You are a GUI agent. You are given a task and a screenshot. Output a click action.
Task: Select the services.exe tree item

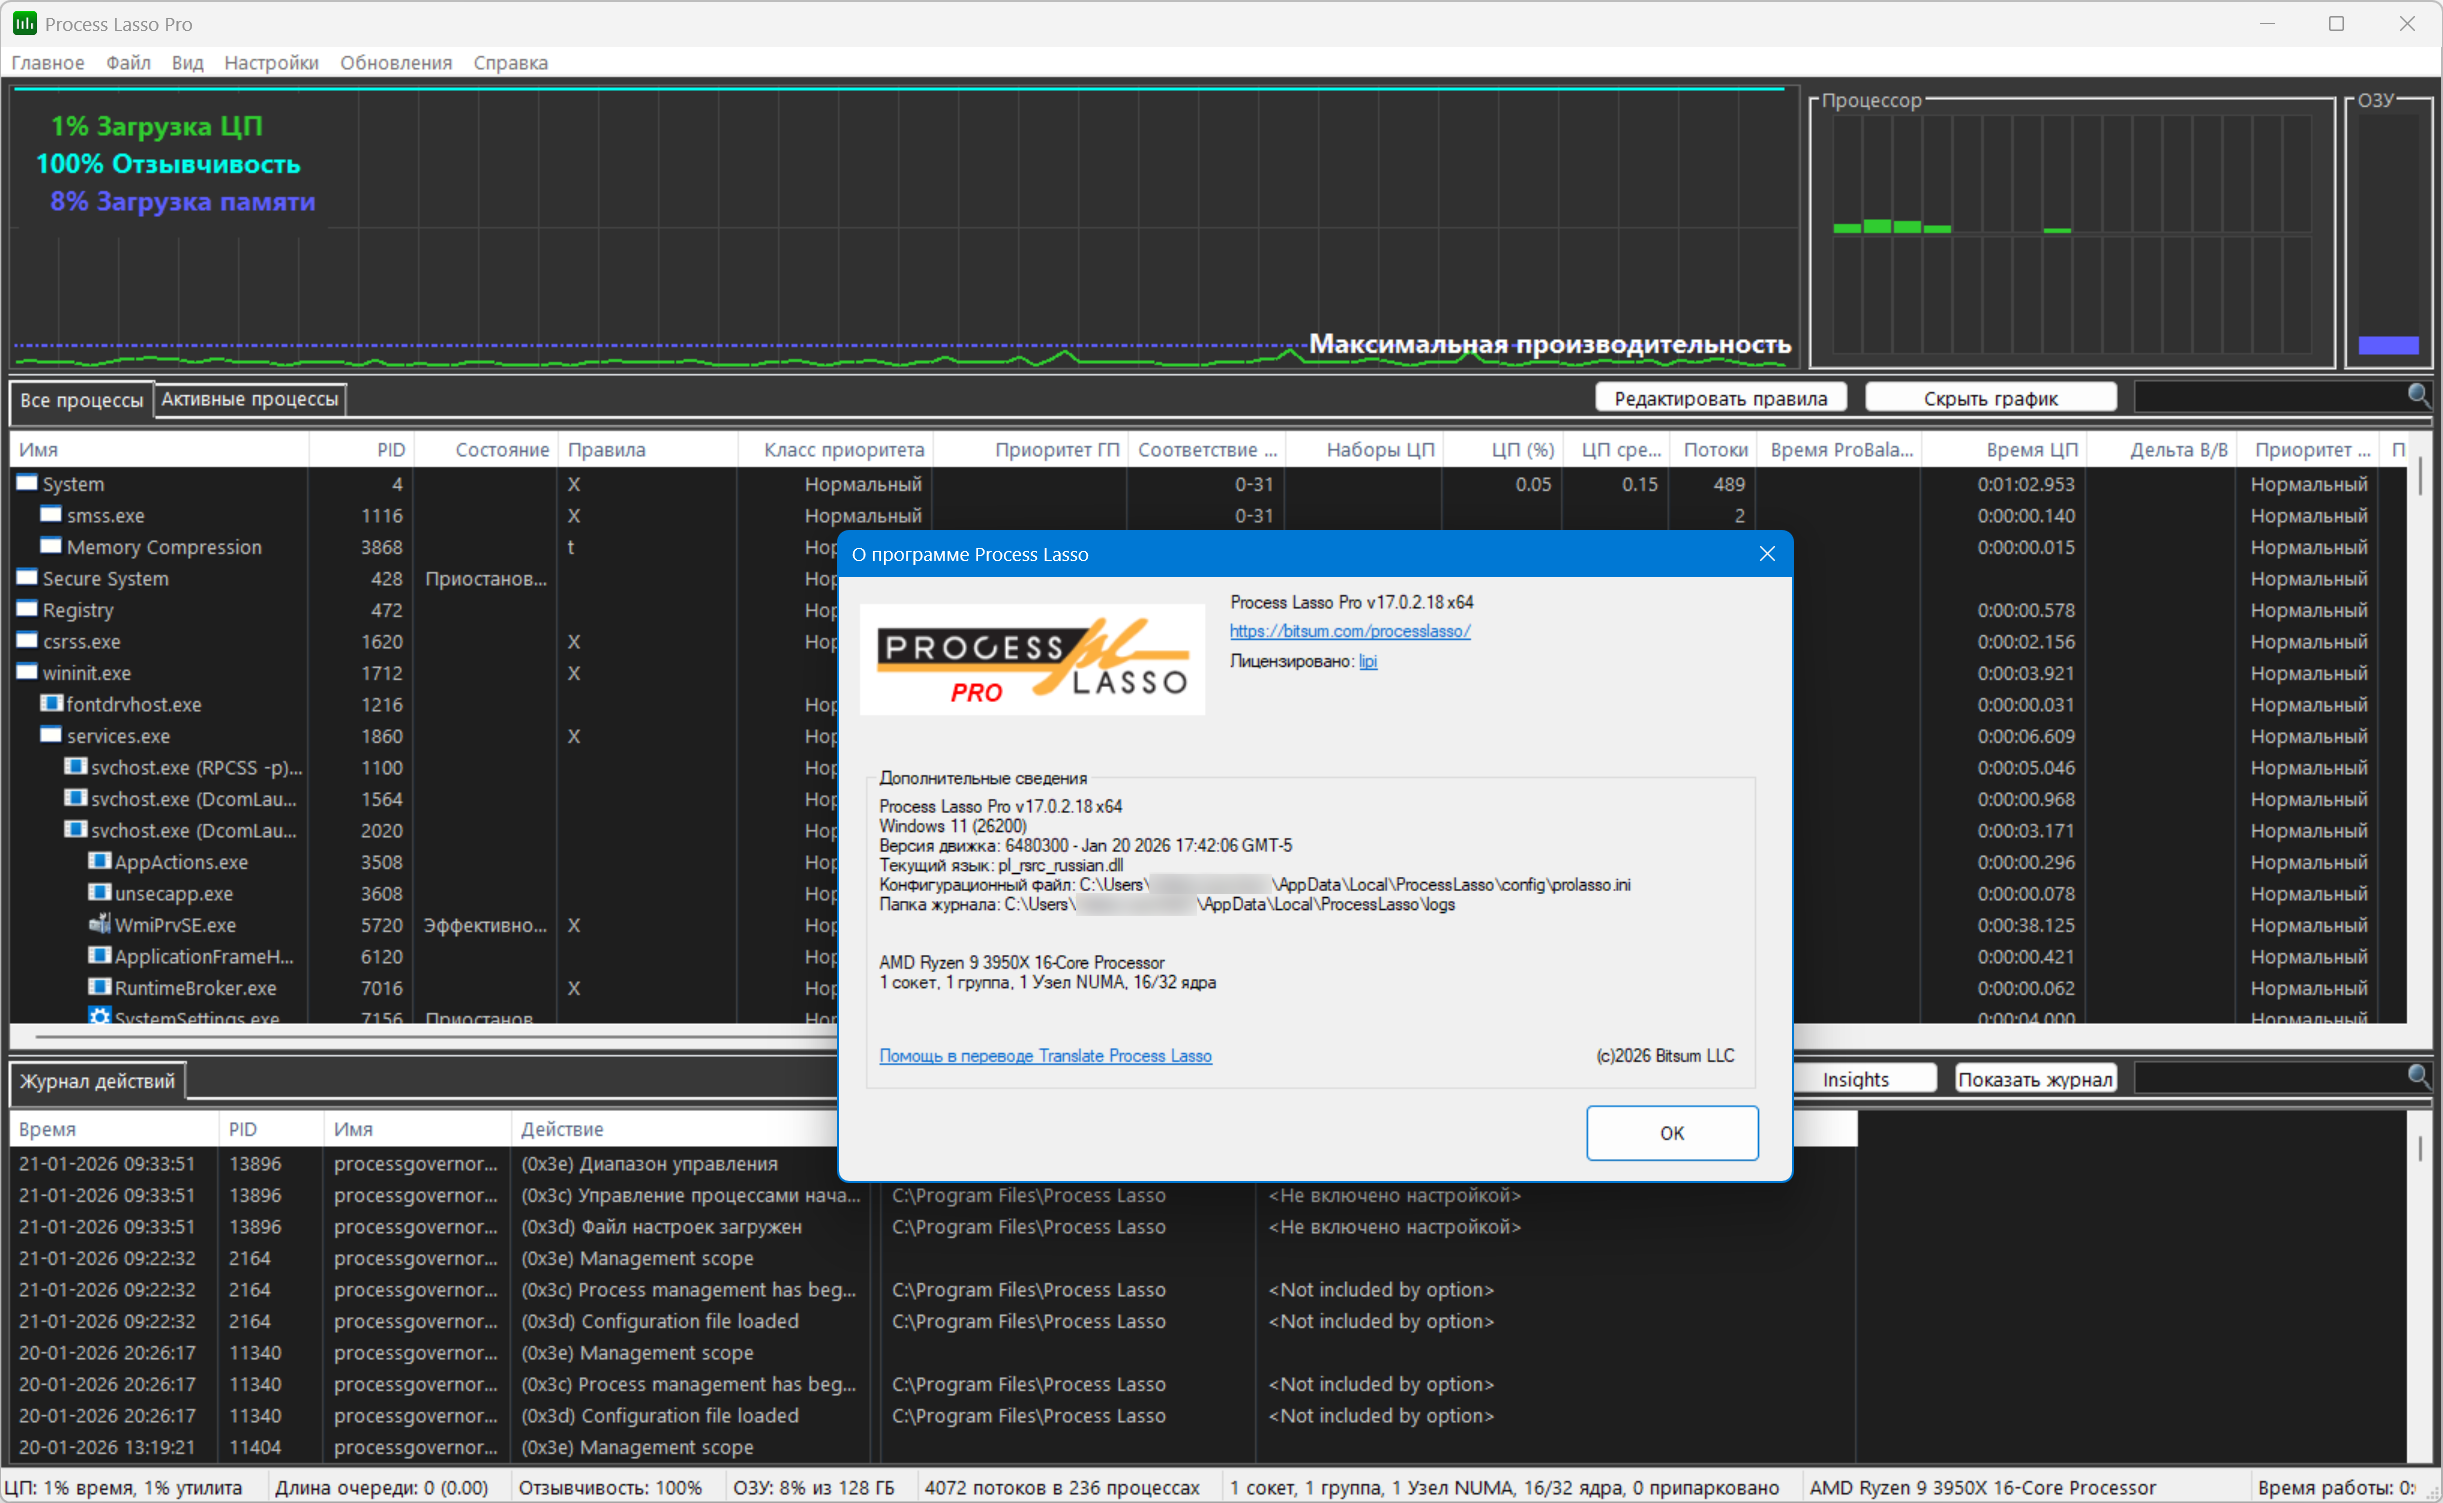point(118,736)
